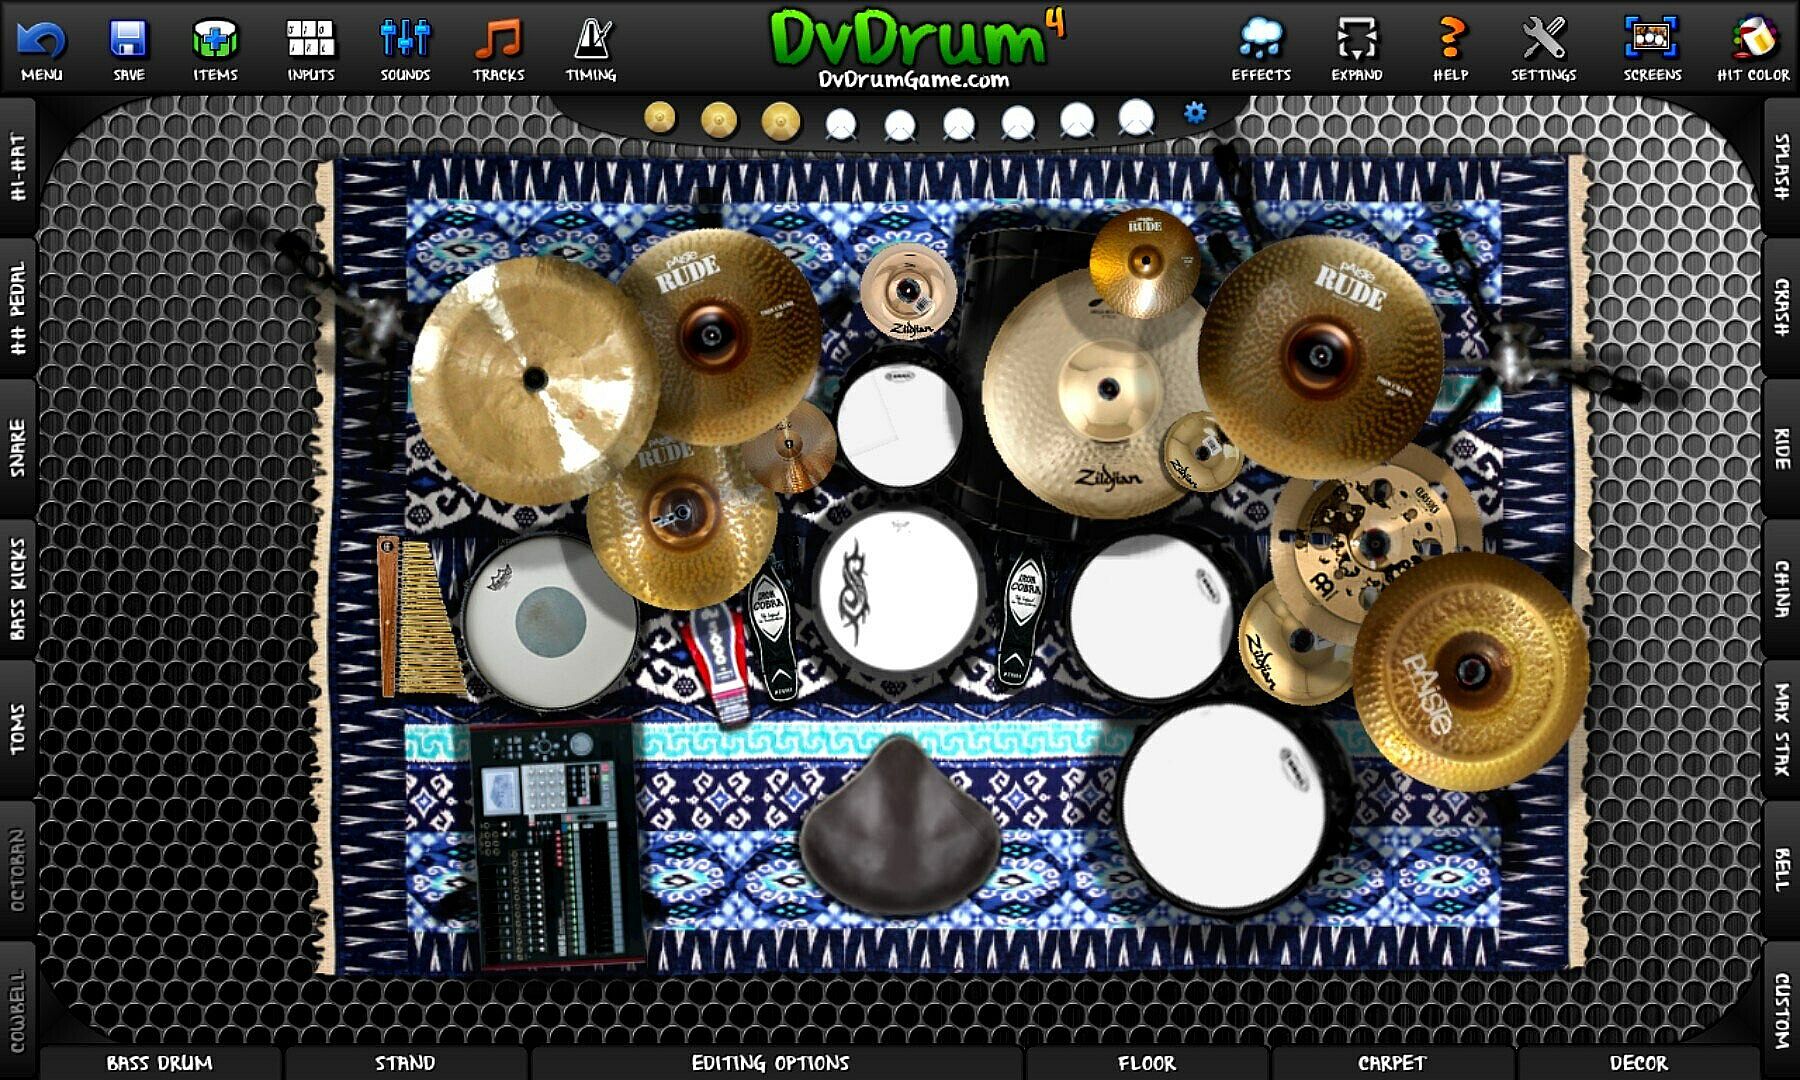Select the Ride side tab
1800x1080 pixels.
coord(1782,448)
